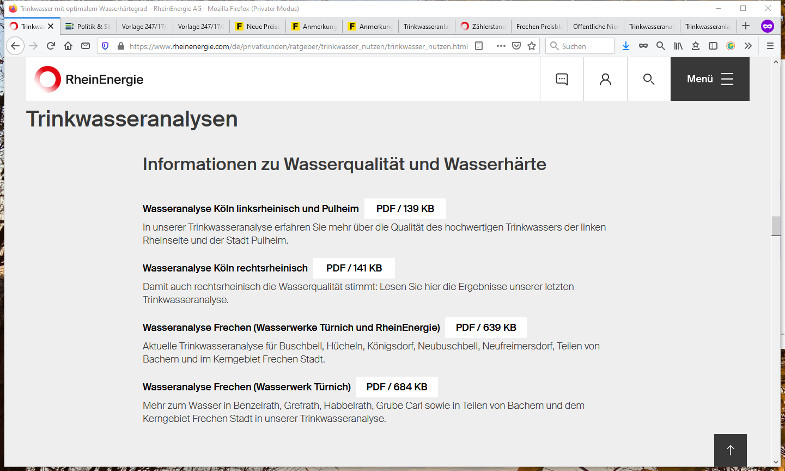
Task: Download the PDF / 684 KB file
Action: coord(397,387)
